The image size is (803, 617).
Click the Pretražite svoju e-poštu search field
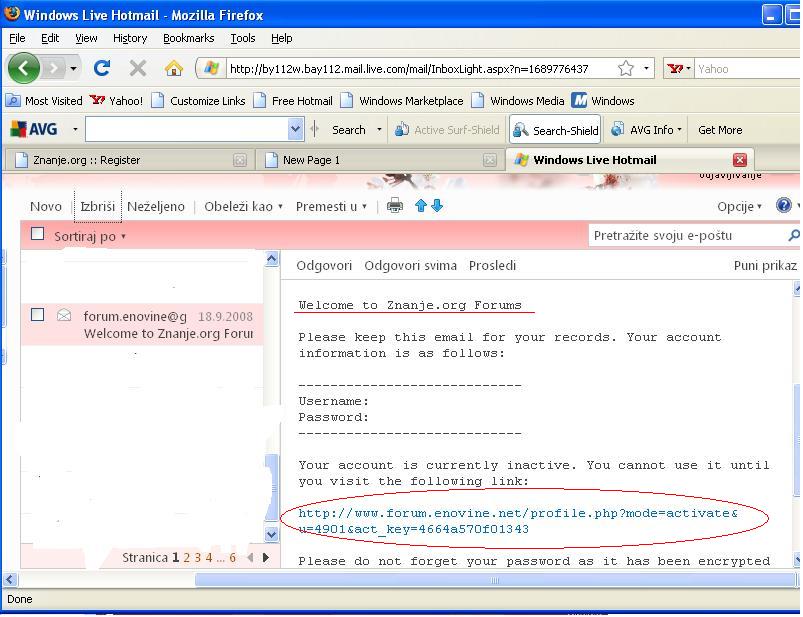click(685, 235)
